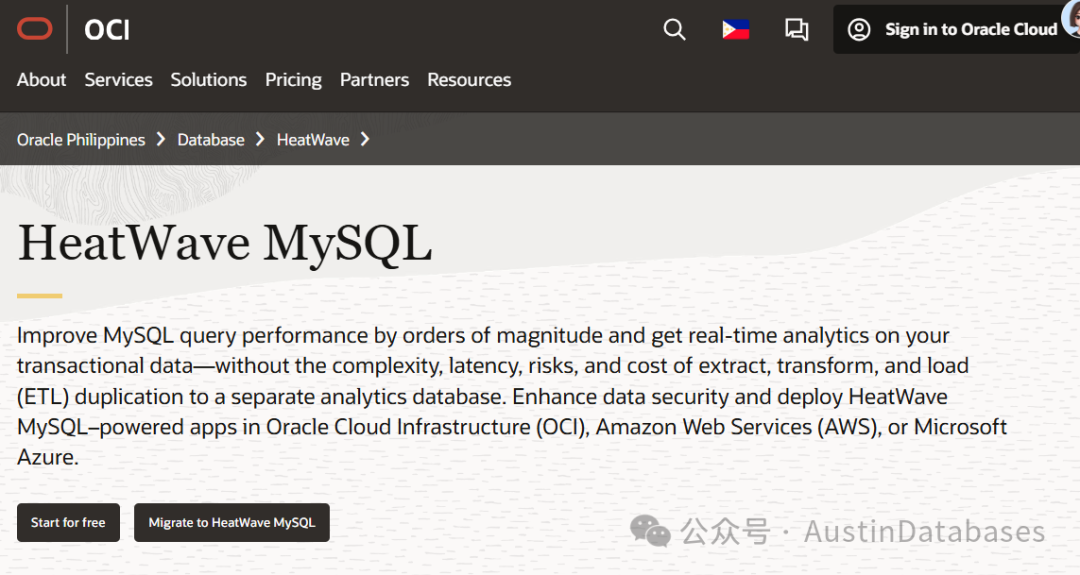This screenshot has height=575, width=1080.
Task: Go to Oracle Philippines breadcrumb
Action: click(81, 140)
